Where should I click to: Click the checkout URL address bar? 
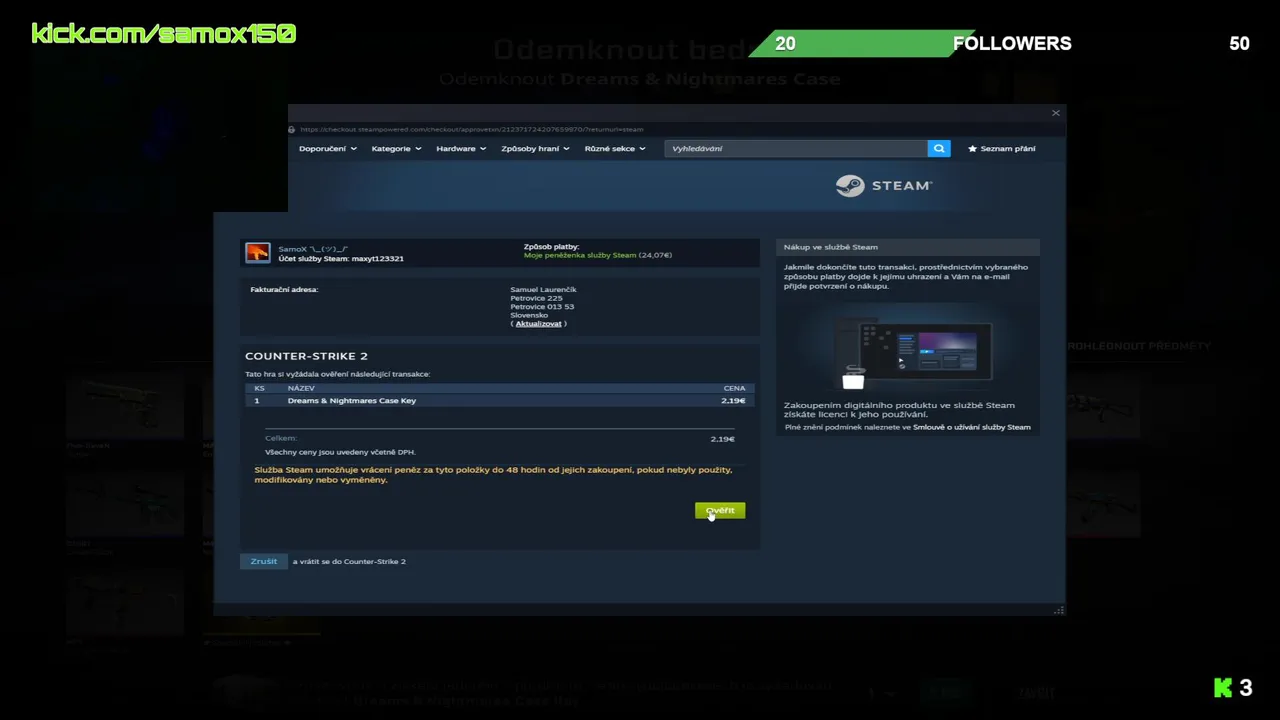pos(472,129)
